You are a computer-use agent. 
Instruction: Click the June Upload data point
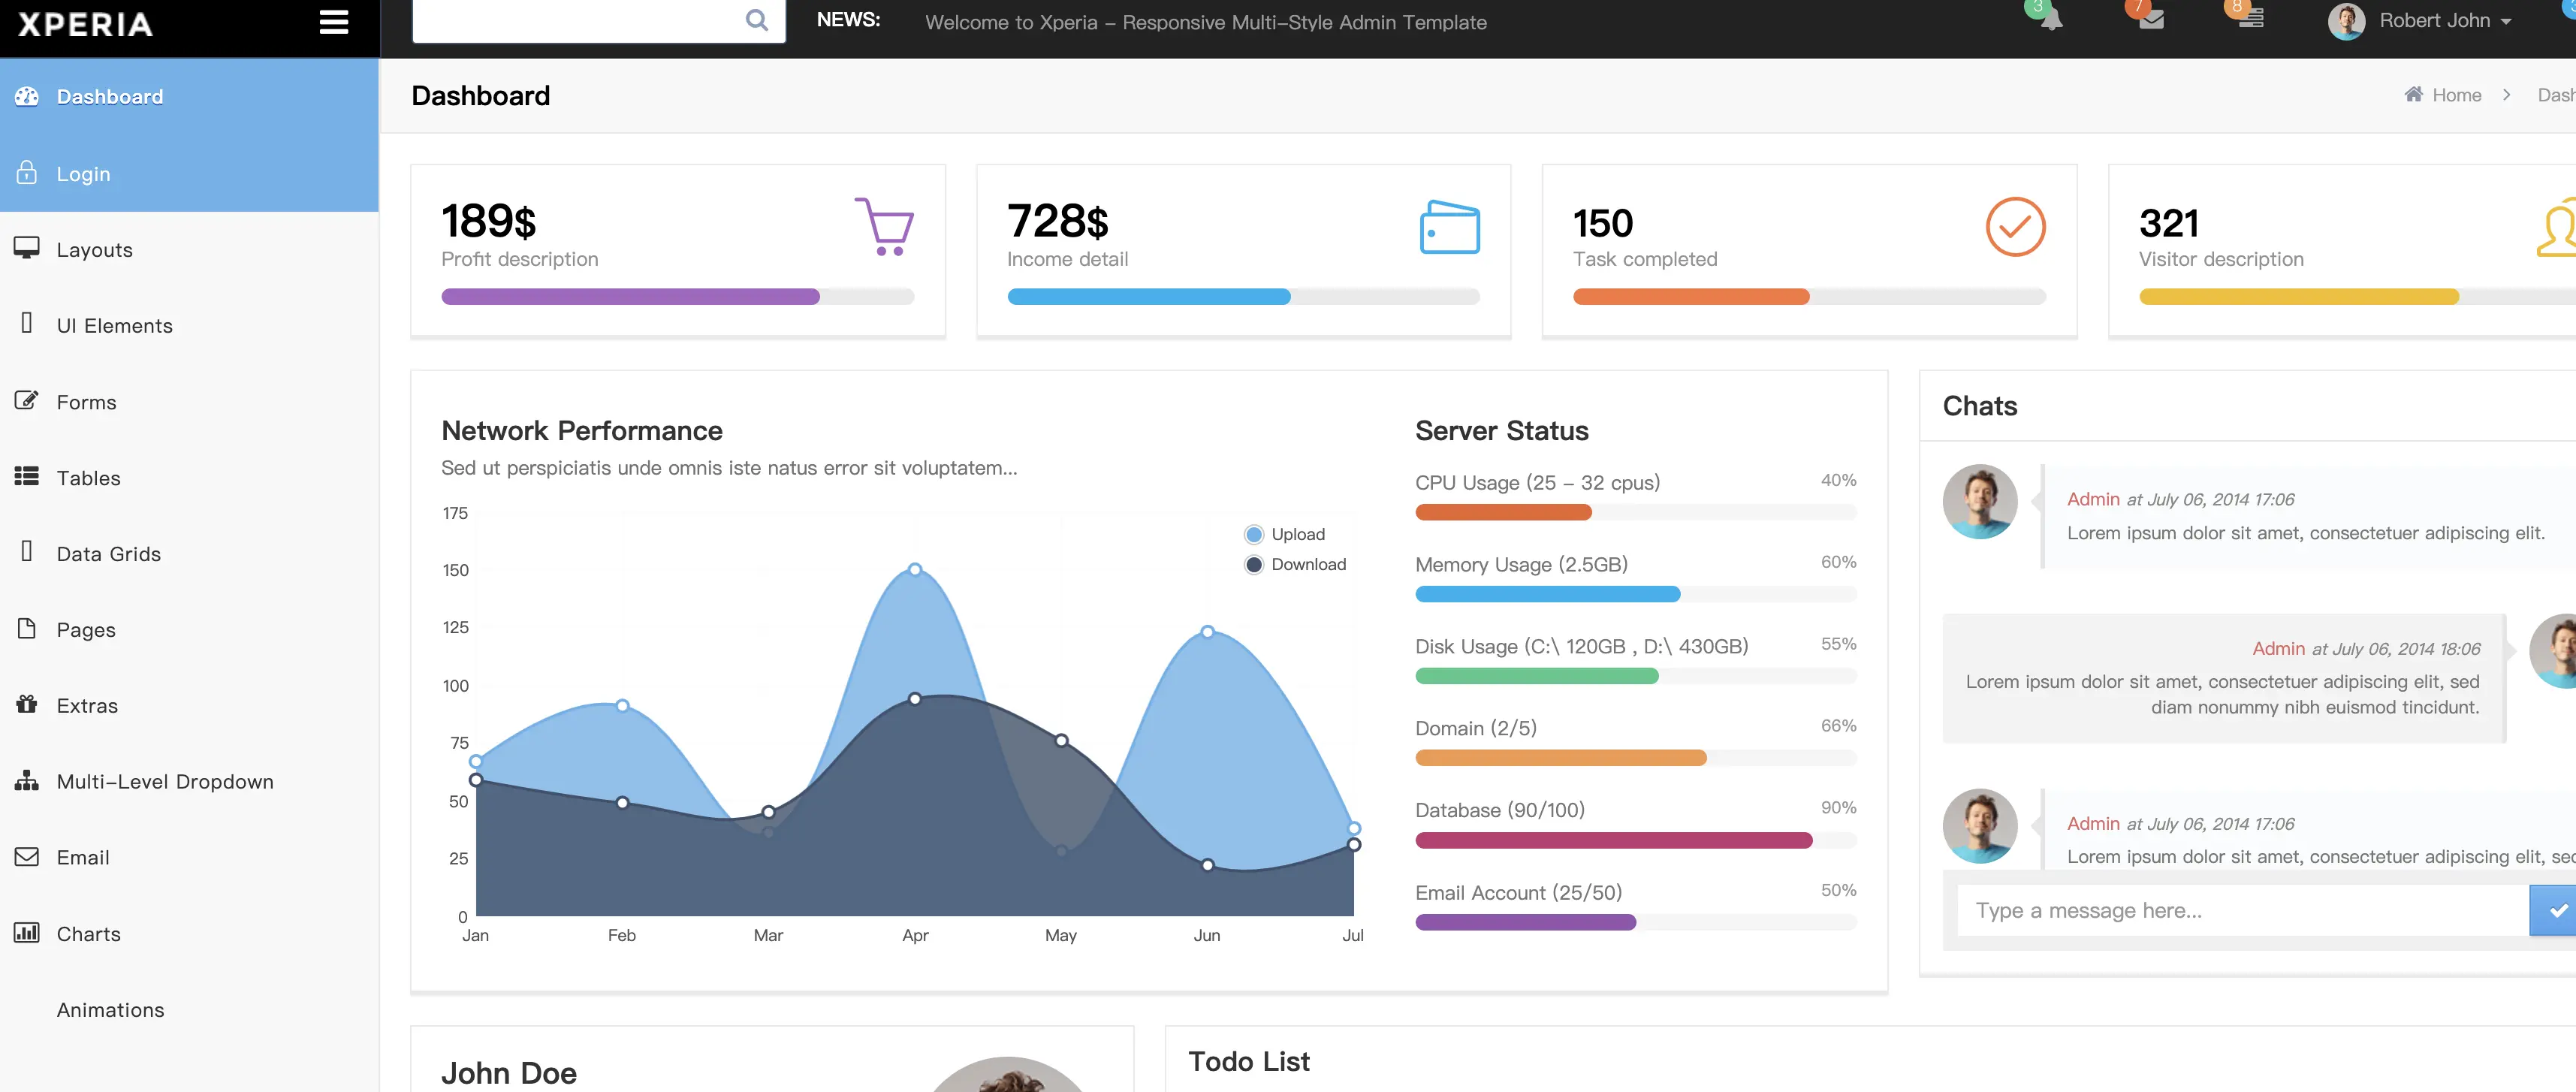(x=1207, y=631)
